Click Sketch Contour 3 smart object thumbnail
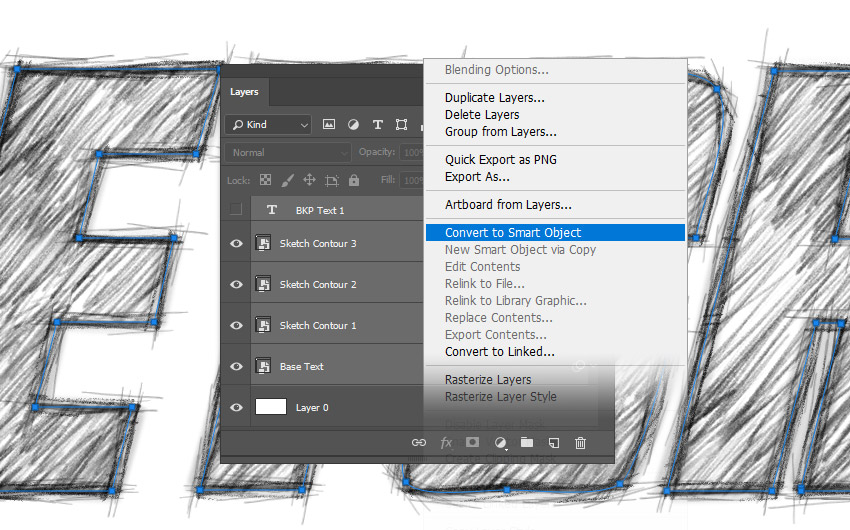The height and width of the screenshot is (530, 850). pos(263,243)
